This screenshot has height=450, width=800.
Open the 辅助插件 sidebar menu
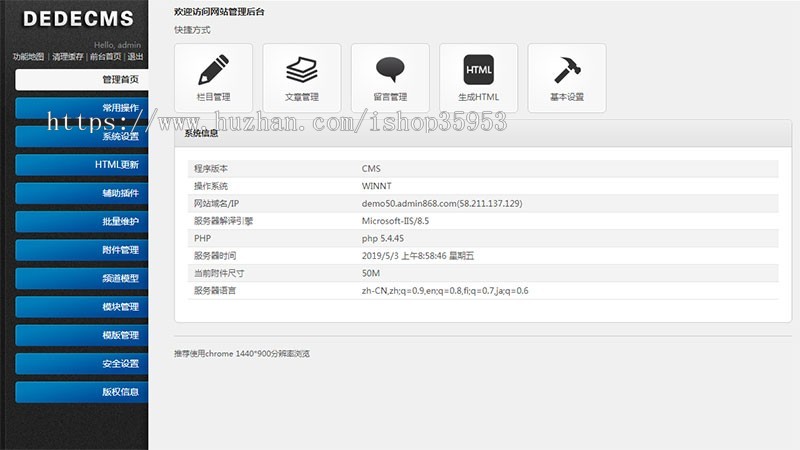point(82,193)
